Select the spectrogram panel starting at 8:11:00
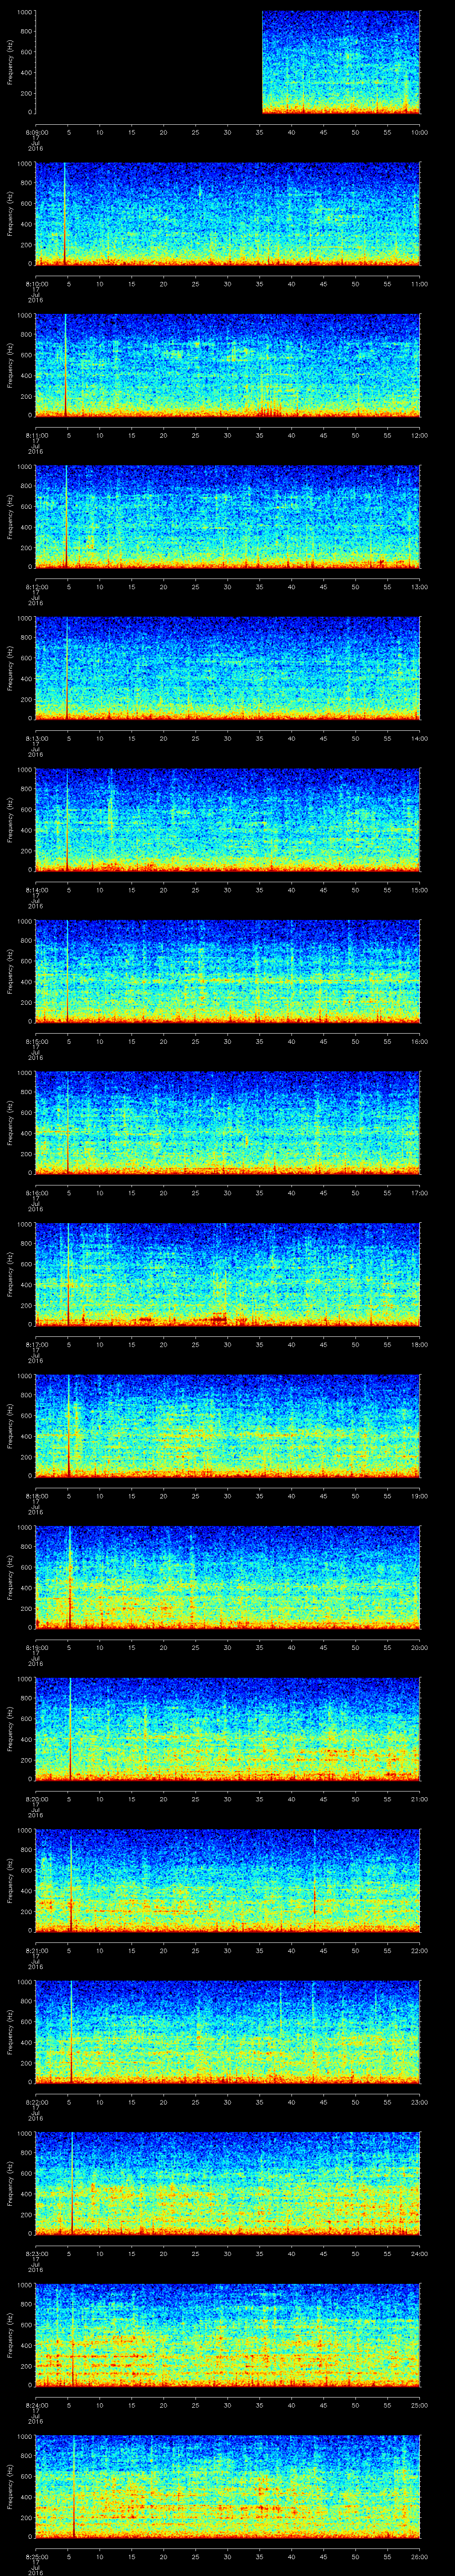 point(228,366)
